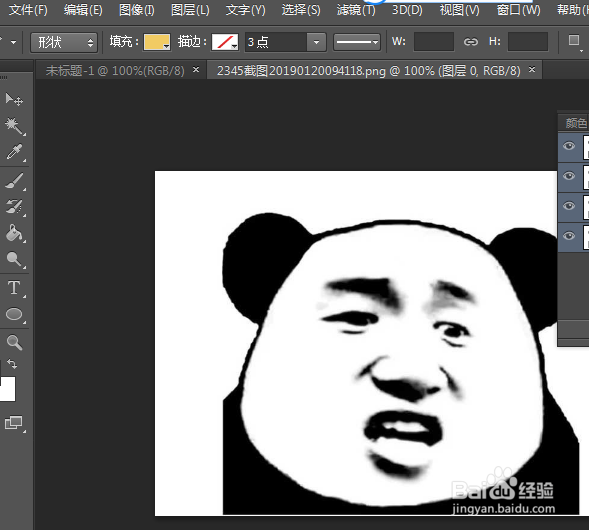Click the screen mode icon

click(x=14, y=423)
